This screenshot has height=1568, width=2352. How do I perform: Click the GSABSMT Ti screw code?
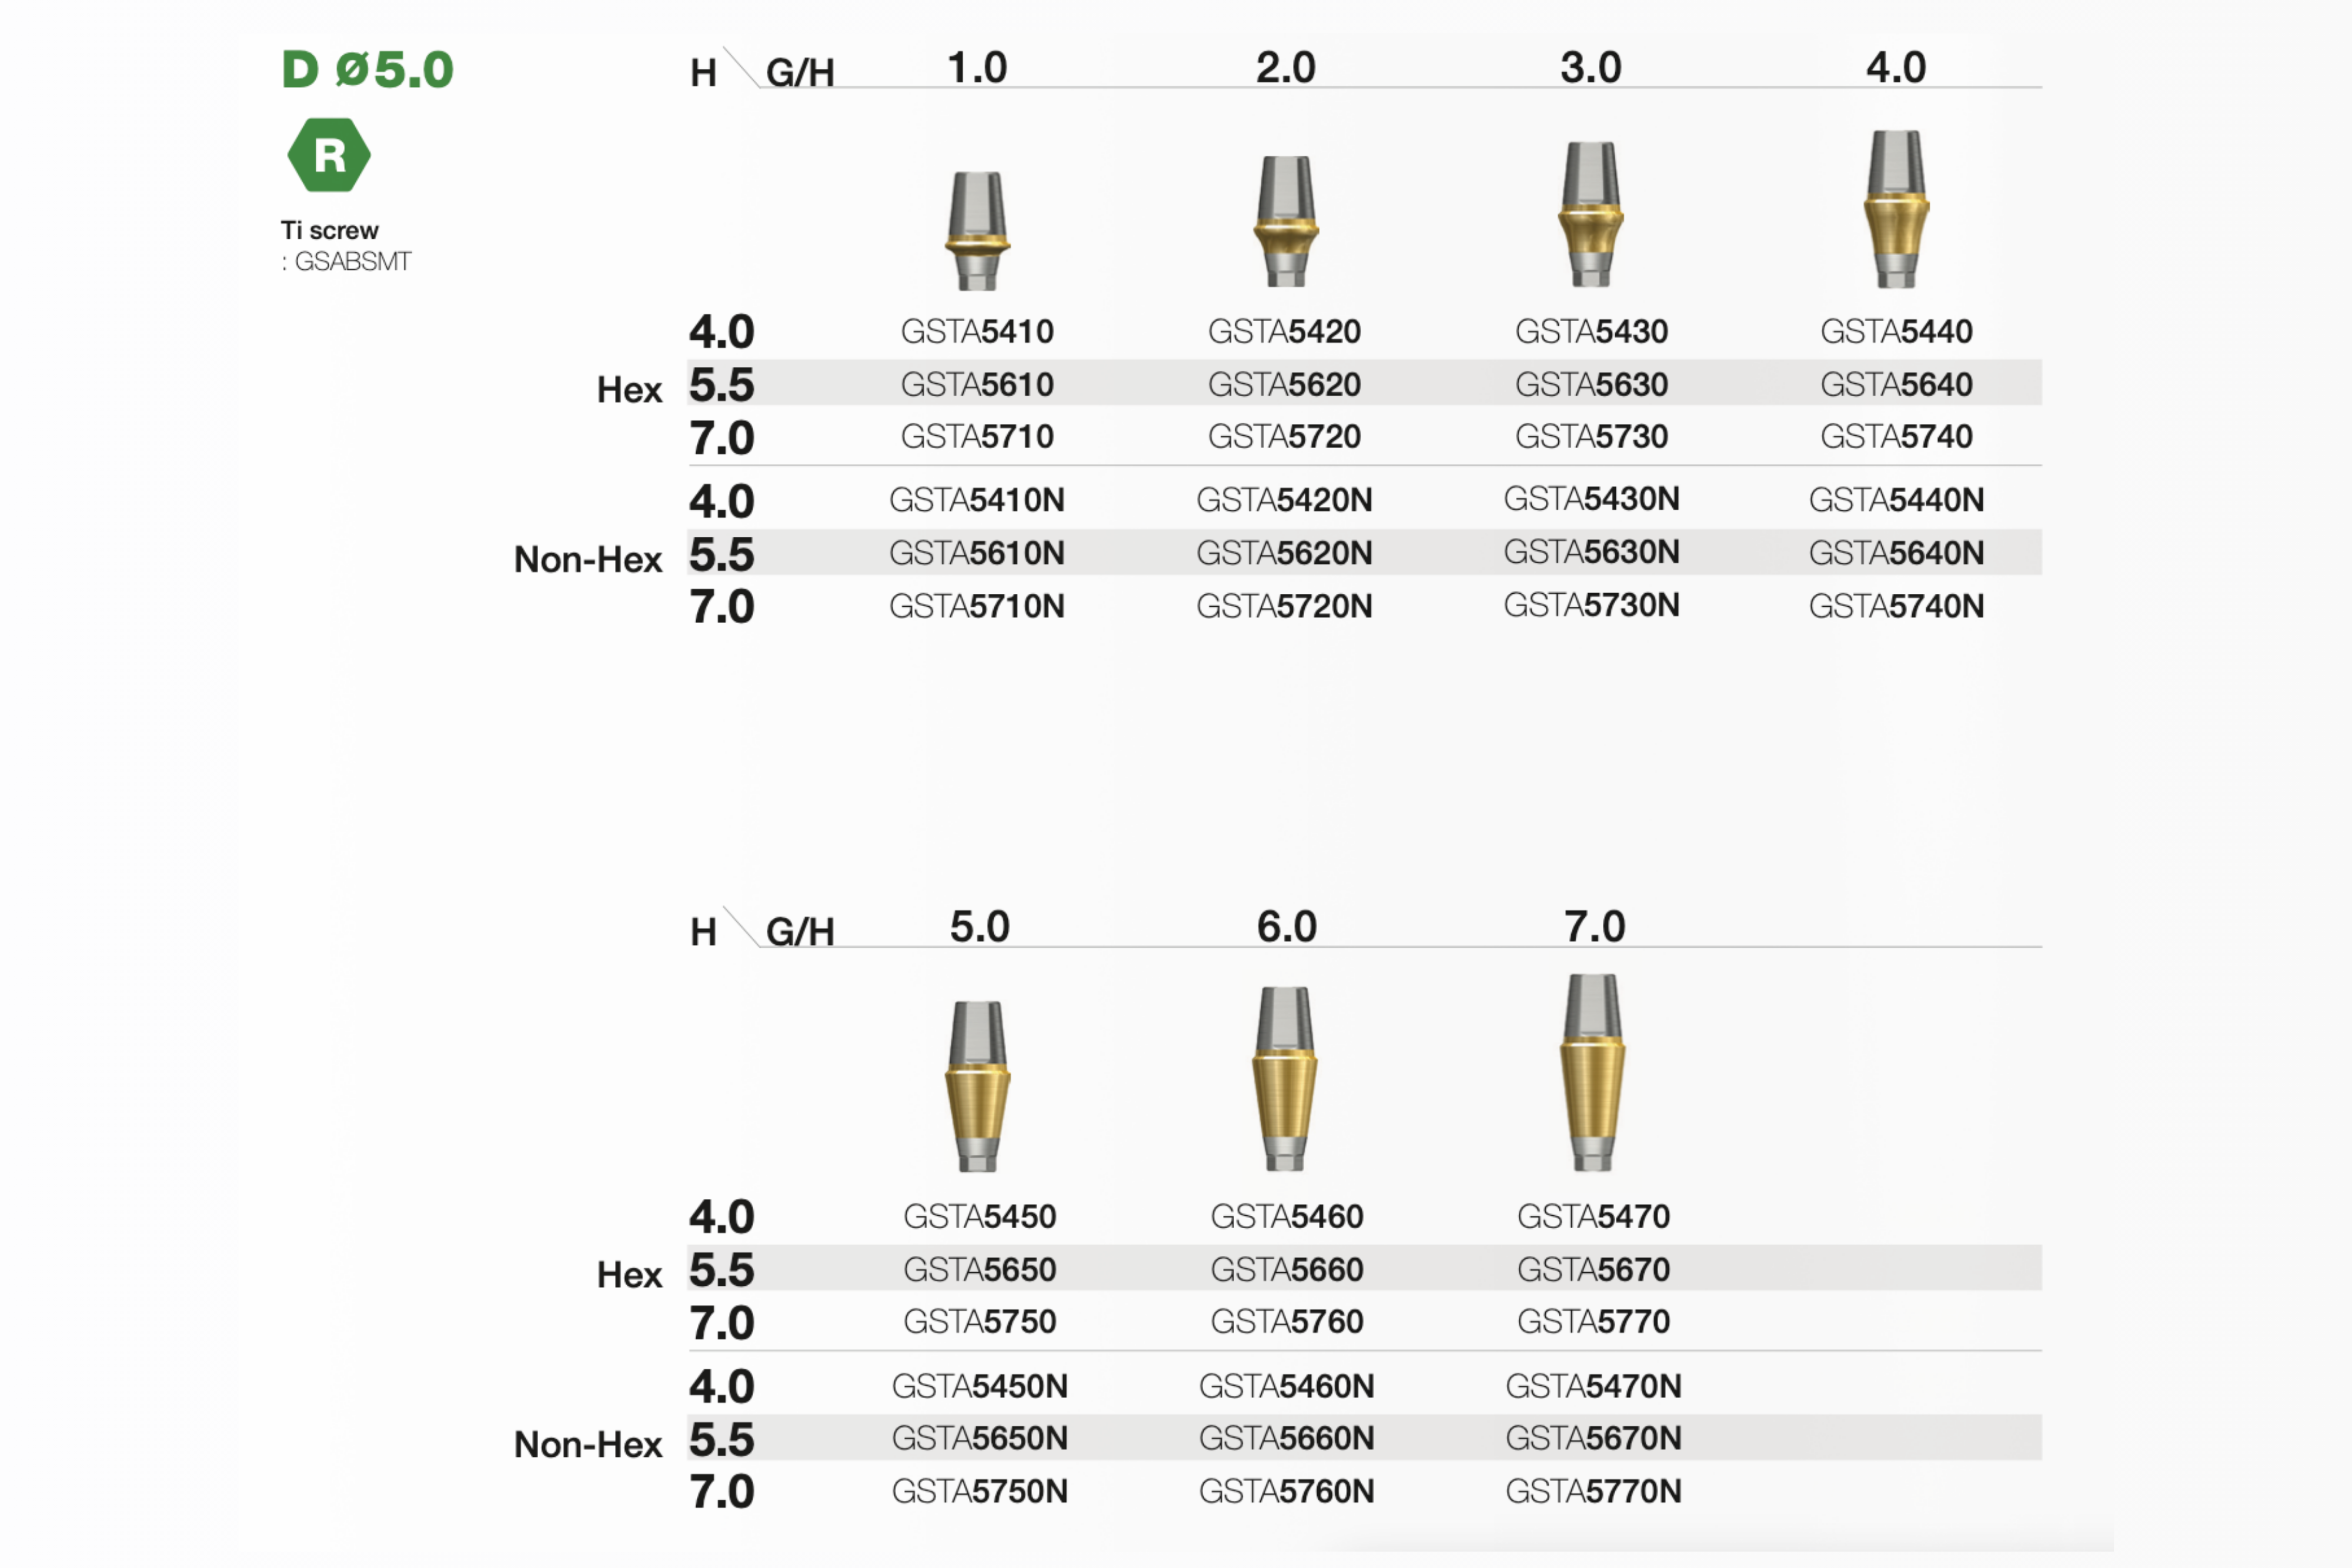352,262
